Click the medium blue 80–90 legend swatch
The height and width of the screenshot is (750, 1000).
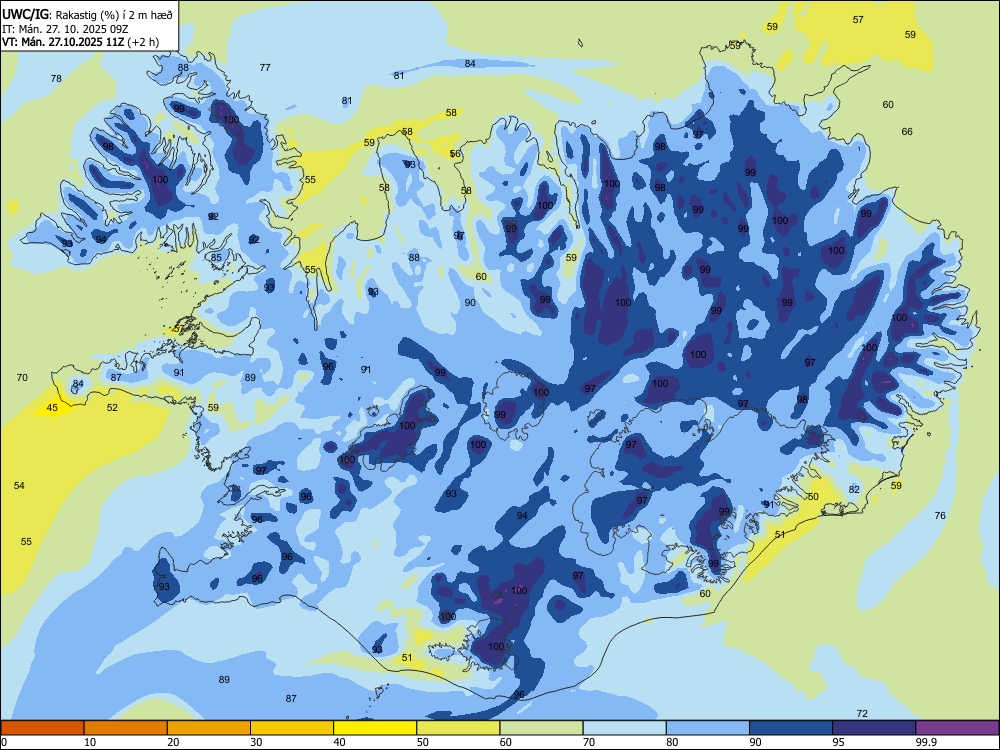coord(708,728)
